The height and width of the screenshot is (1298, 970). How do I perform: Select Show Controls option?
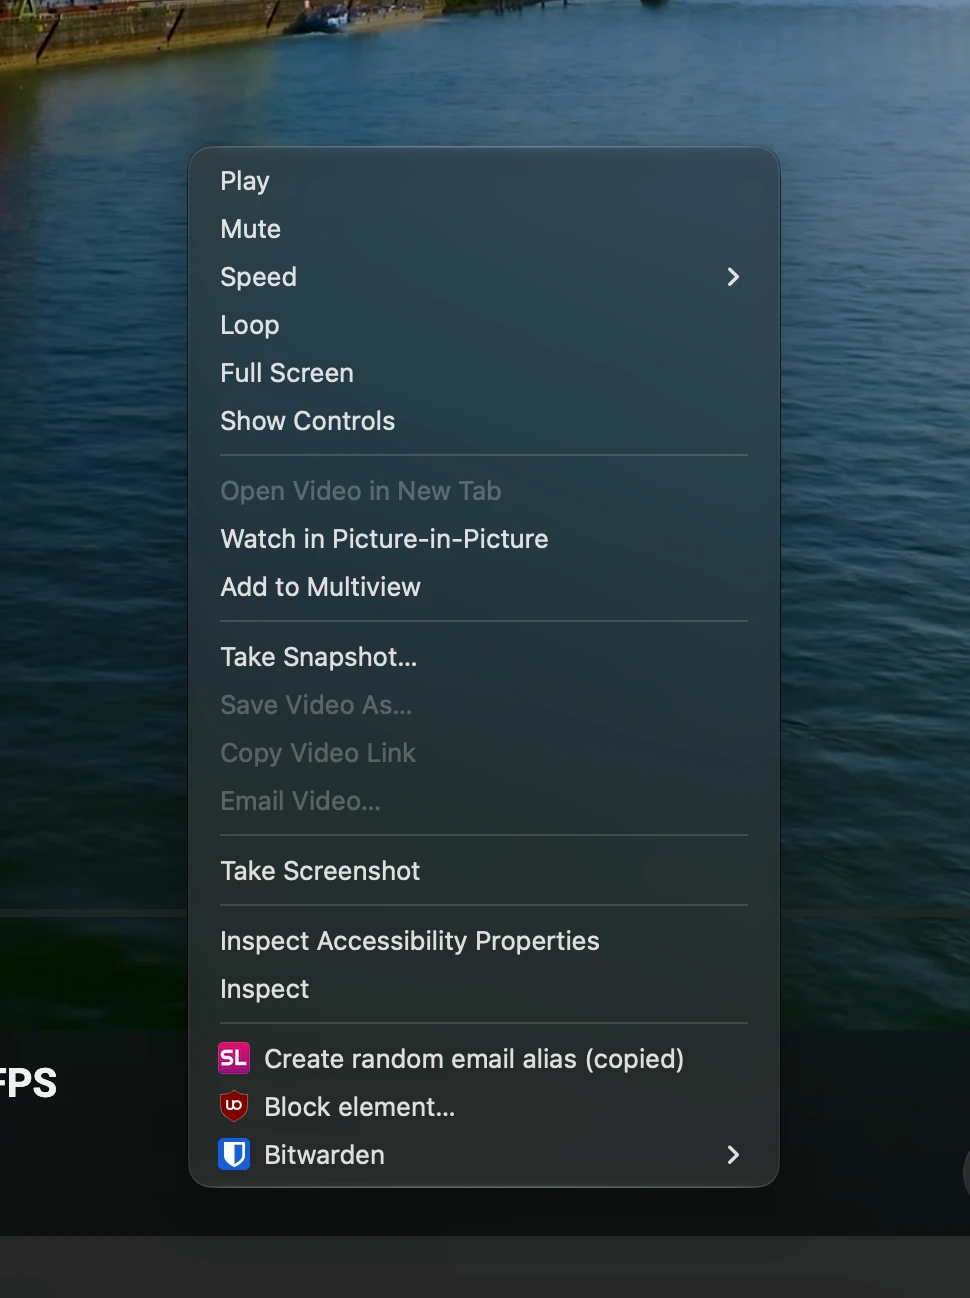coord(484,421)
